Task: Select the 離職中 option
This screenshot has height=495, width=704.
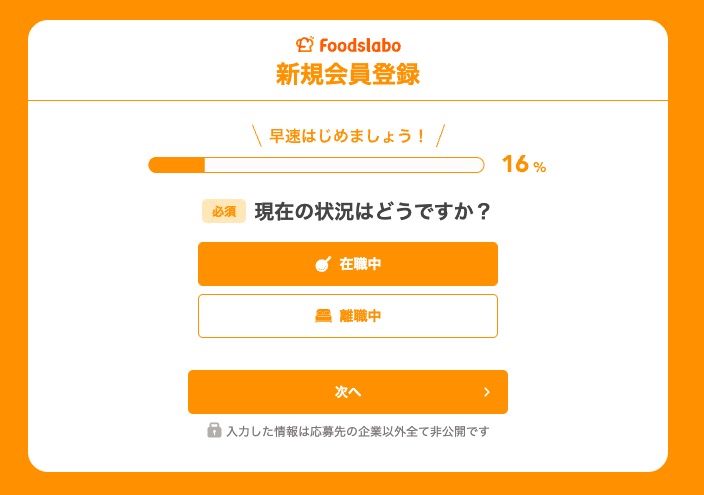Action: point(348,316)
